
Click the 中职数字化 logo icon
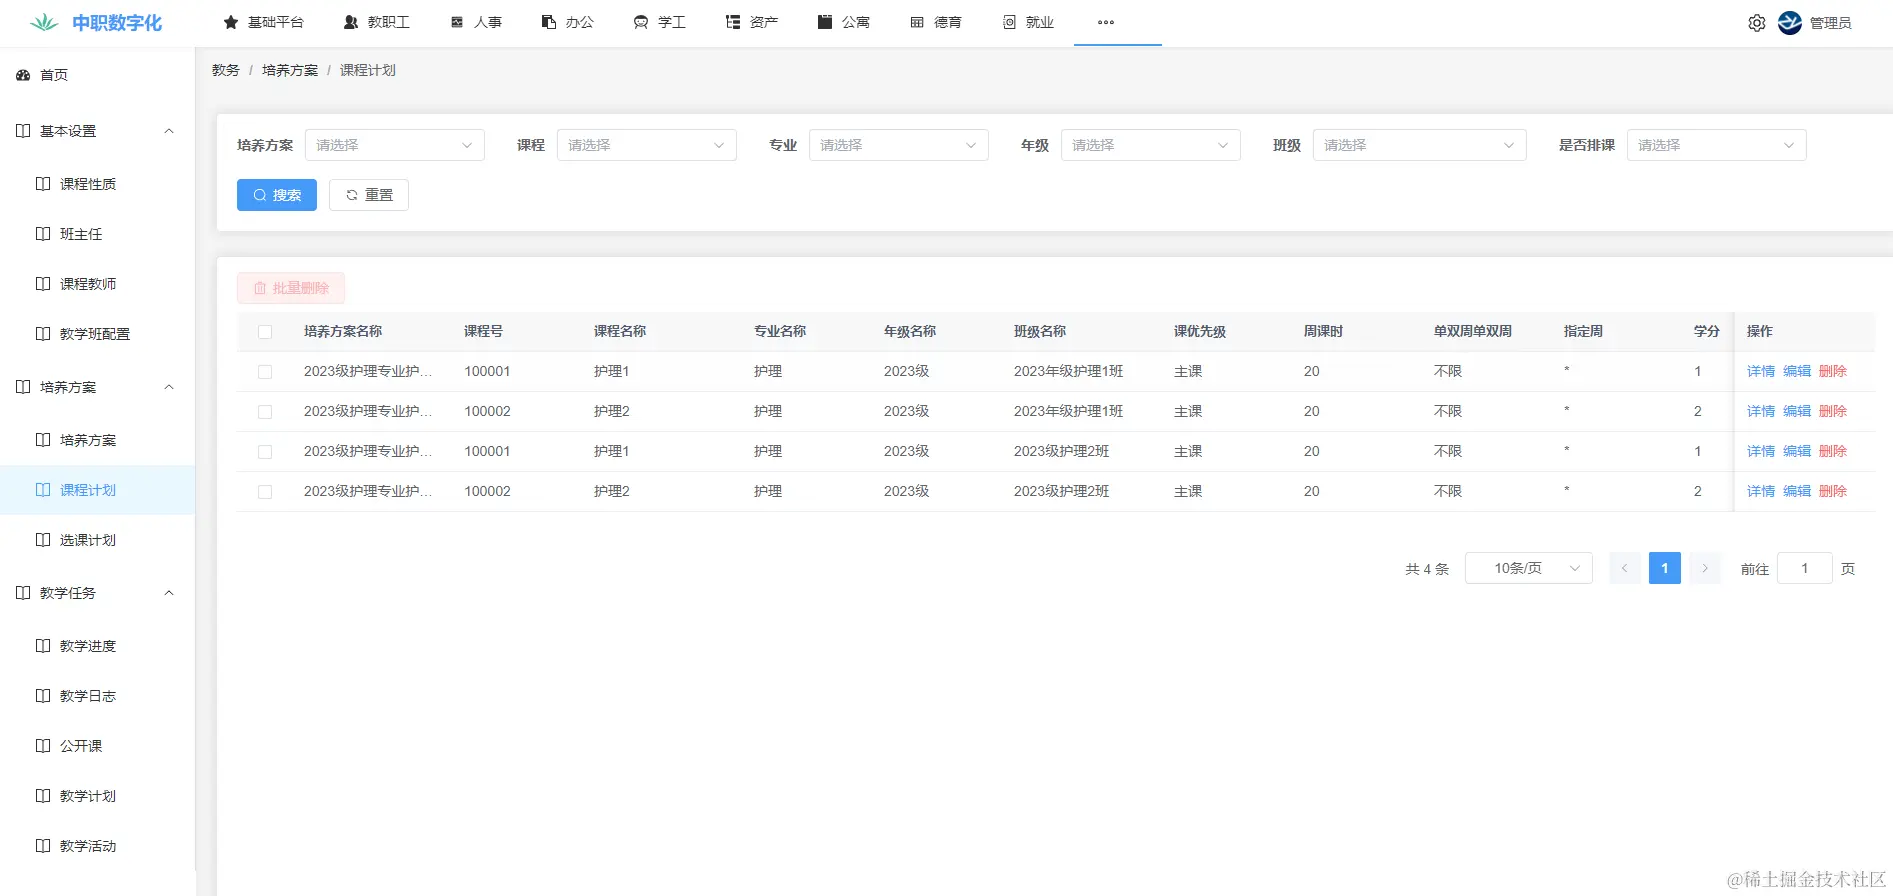pyautogui.click(x=44, y=22)
